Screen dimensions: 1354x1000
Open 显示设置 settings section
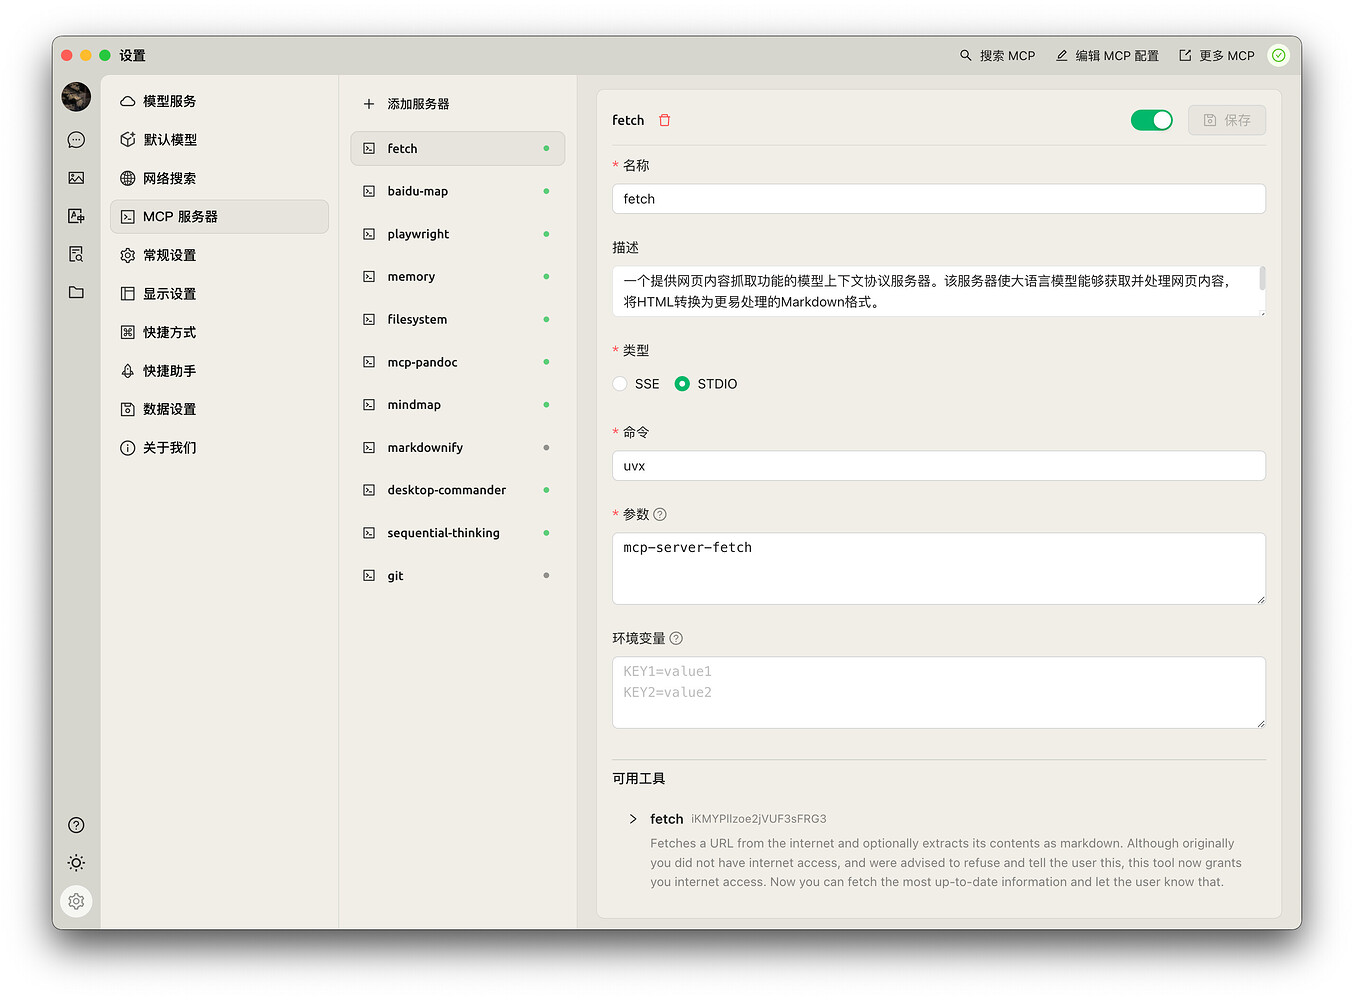tap(219, 294)
